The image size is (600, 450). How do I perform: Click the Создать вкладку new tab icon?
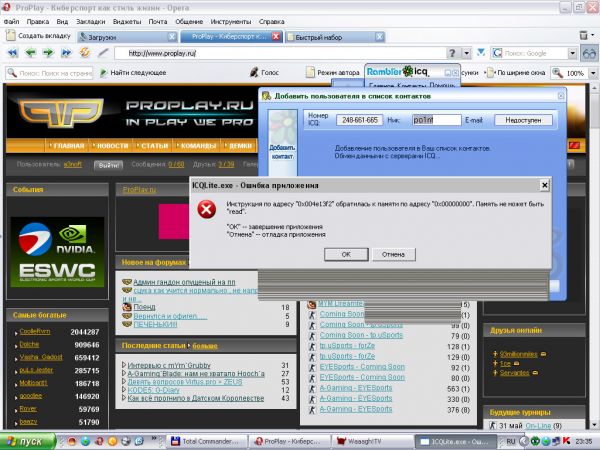coord(10,36)
